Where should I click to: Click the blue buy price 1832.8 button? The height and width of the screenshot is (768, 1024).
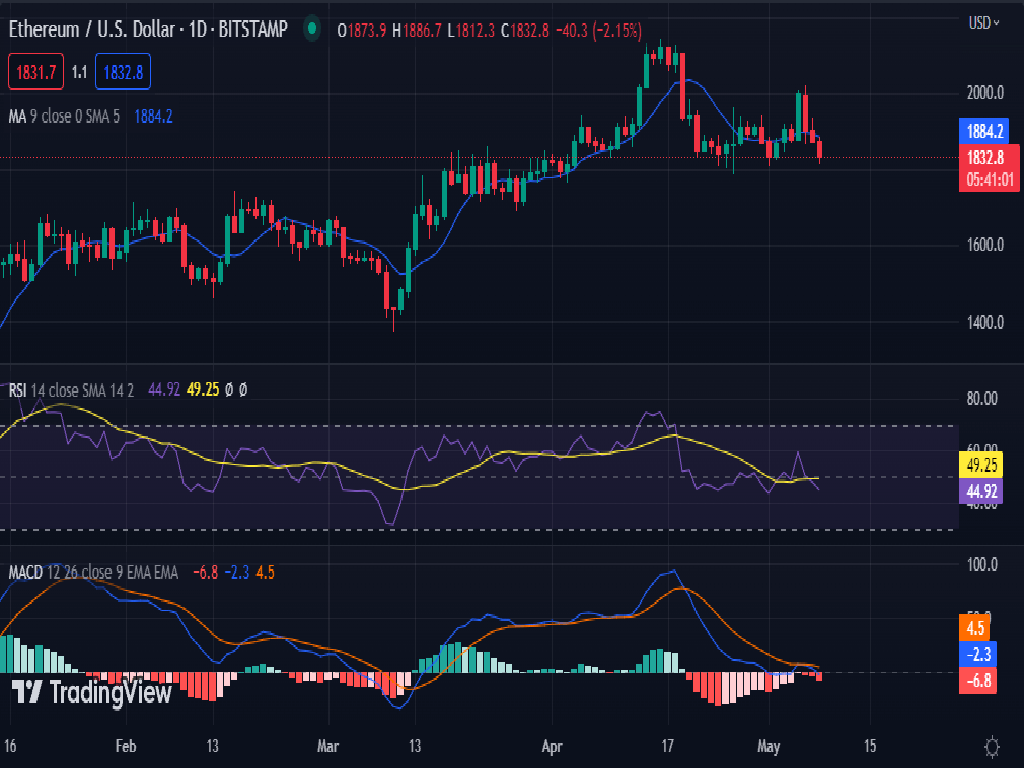[122, 72]
